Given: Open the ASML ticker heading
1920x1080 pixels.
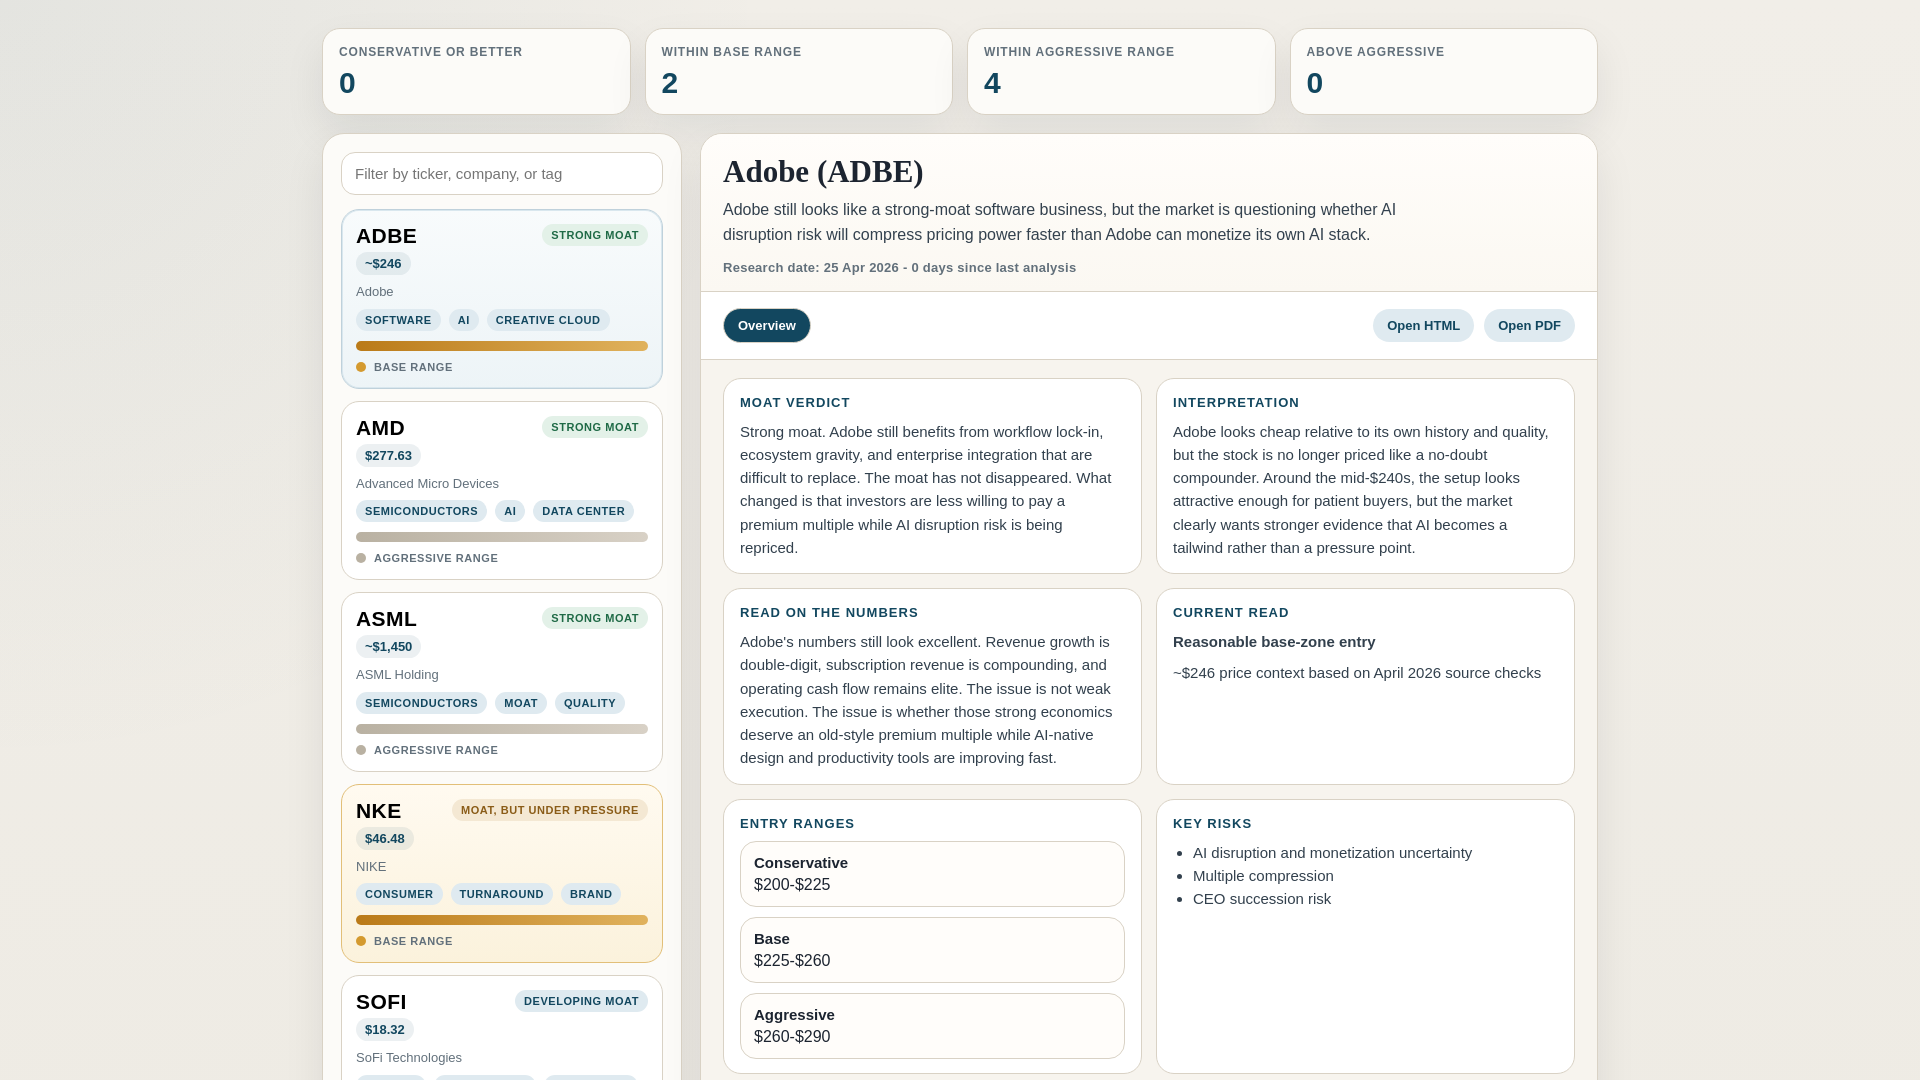Looking at the screenshot, I should (386, 619).
